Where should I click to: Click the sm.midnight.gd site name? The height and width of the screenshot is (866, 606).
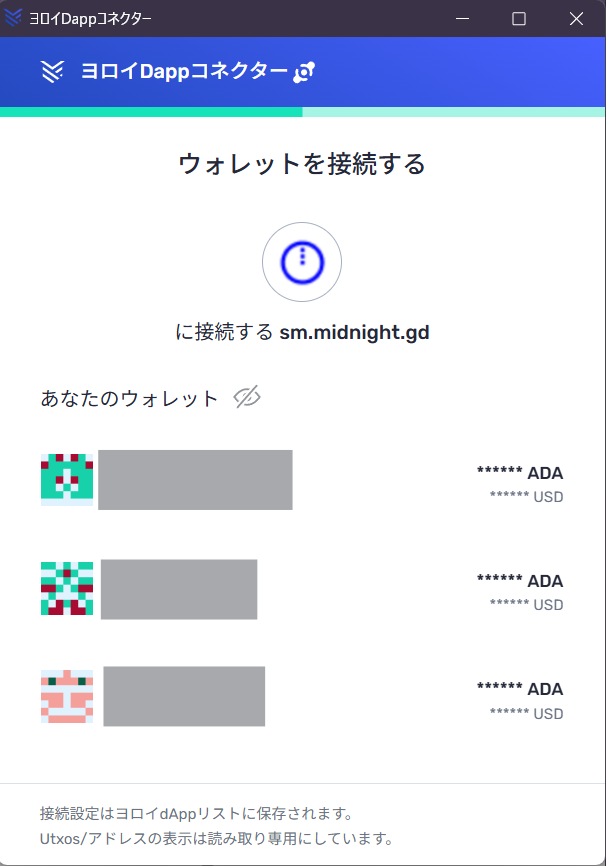354,333
